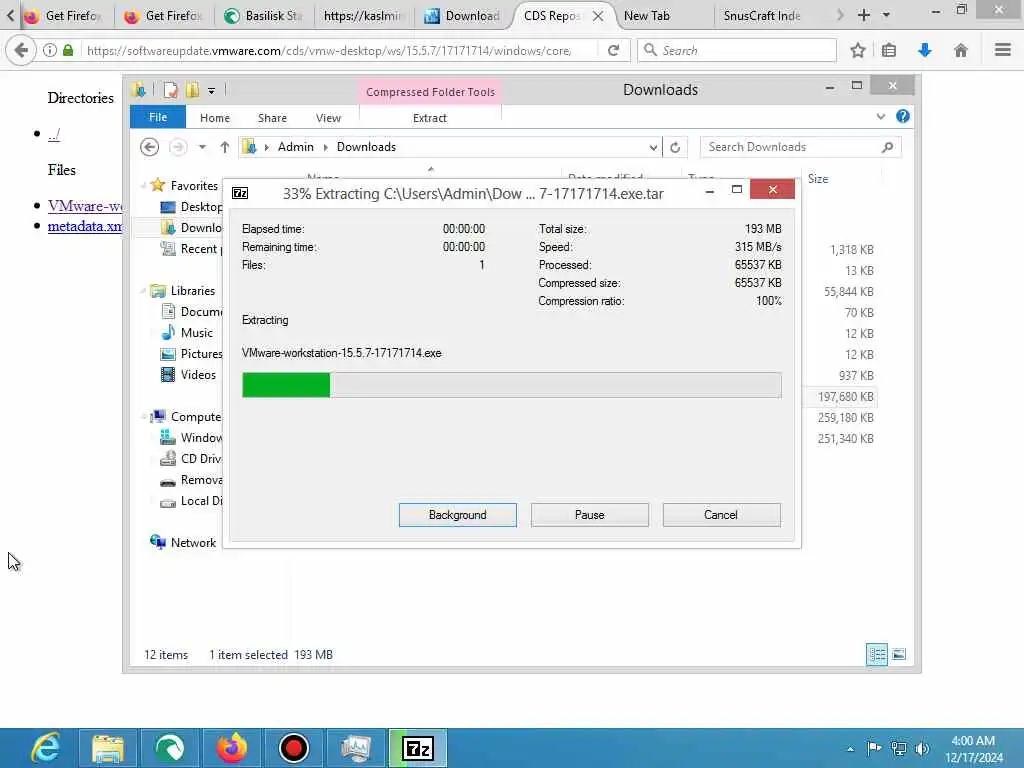This screenshot has height=768, width=1024.
Task: Click the Firefox Search box
Action: [737, 50]
